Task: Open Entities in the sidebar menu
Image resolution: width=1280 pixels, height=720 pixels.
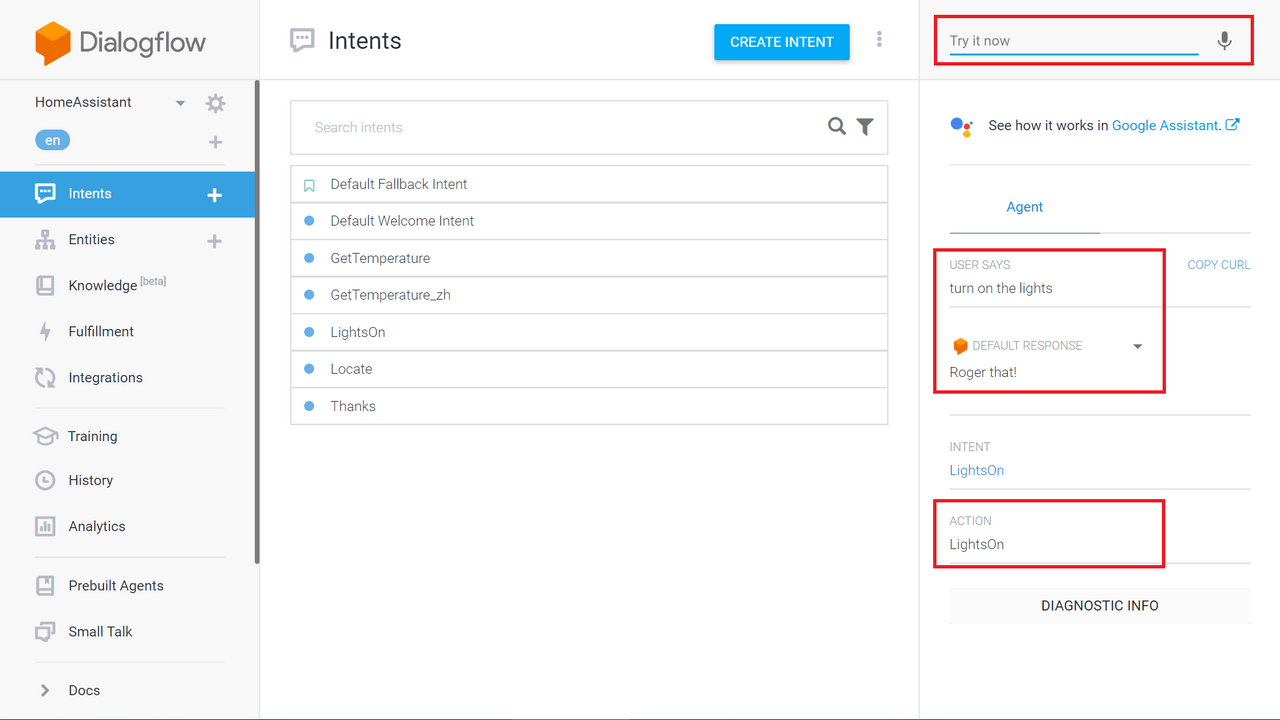Action: [x=91, y=240]
